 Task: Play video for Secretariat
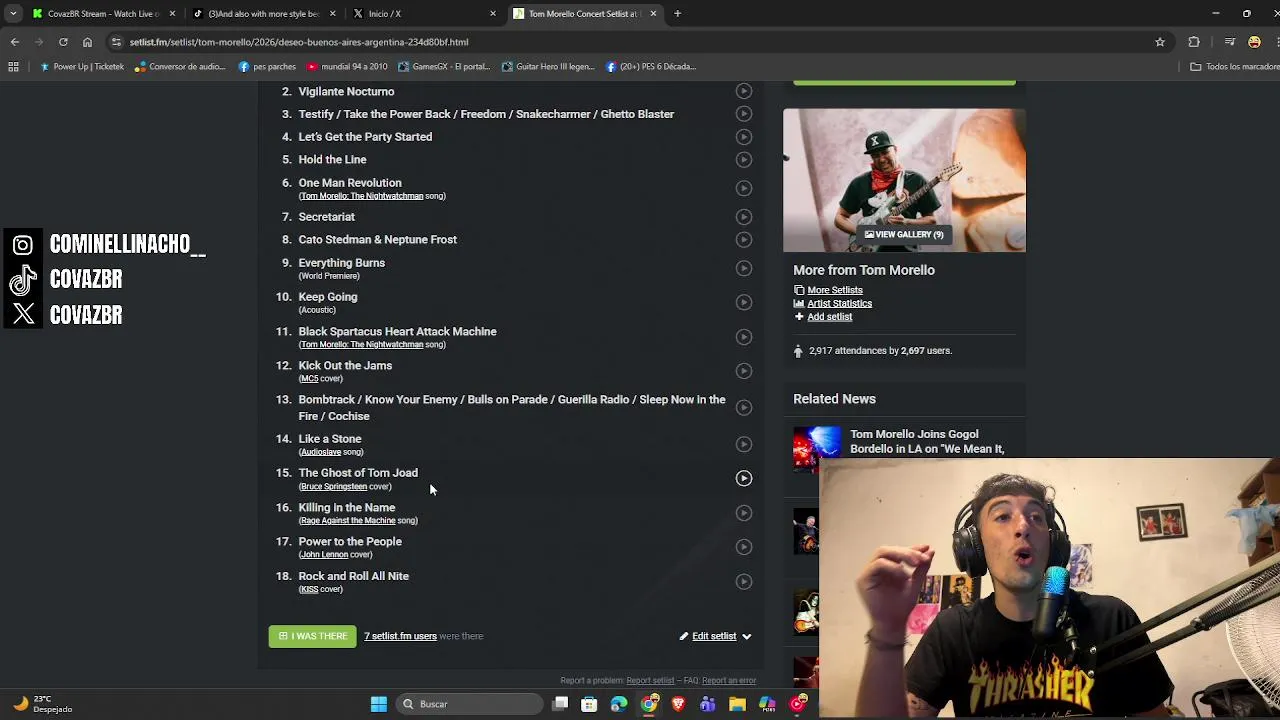[x=744, y=217]
